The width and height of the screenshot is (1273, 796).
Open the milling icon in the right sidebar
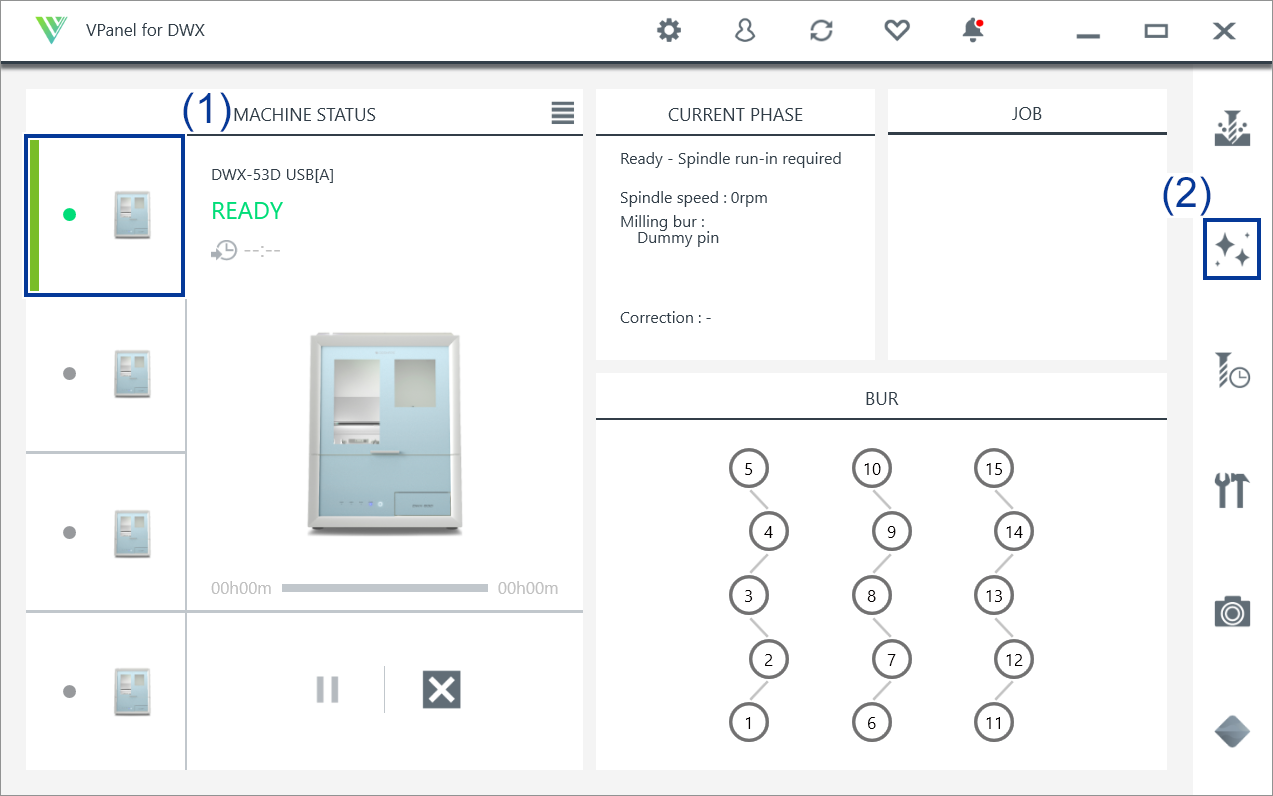1232,128
